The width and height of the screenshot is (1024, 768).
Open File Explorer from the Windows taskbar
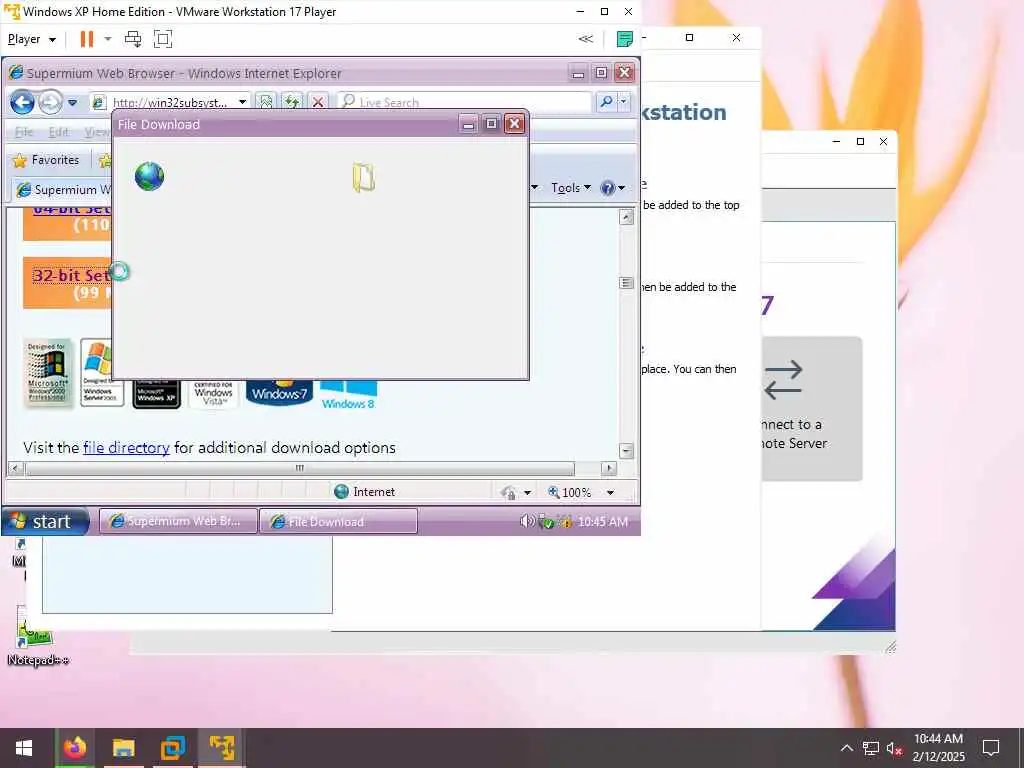123,748
